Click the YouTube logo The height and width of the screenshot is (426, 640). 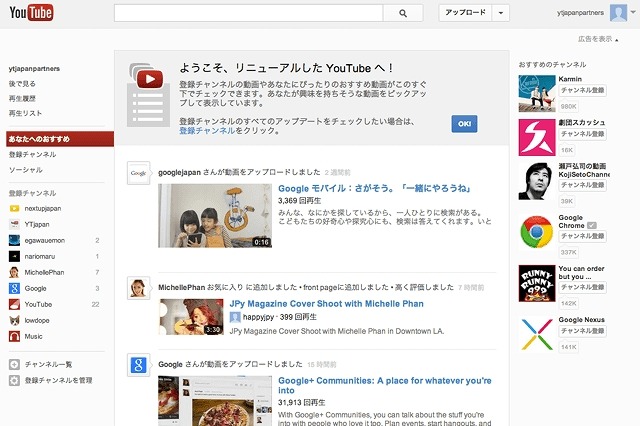(31, 13)
